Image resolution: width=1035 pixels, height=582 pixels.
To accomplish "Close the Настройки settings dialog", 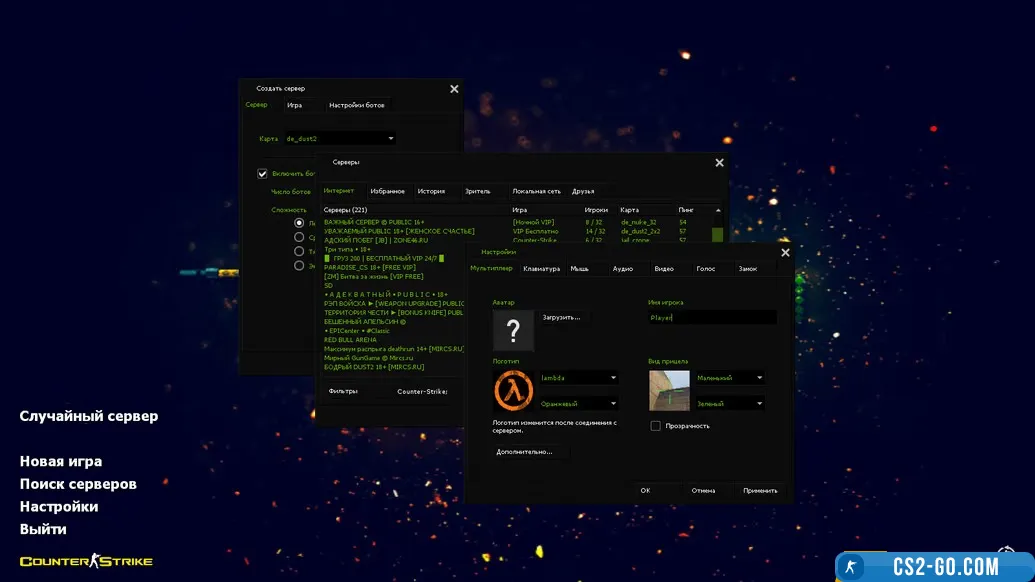I will pyautogui.click(x=785, y=253).
